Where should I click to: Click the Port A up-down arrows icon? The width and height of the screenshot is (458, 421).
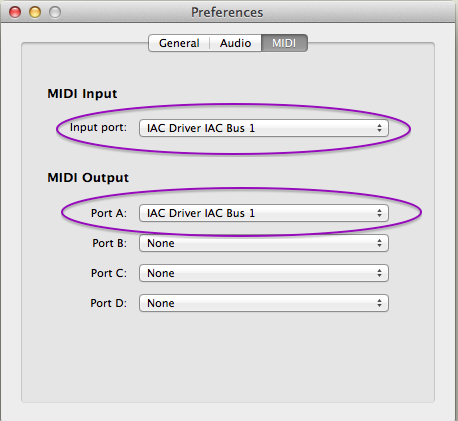[x=379, y=213]
